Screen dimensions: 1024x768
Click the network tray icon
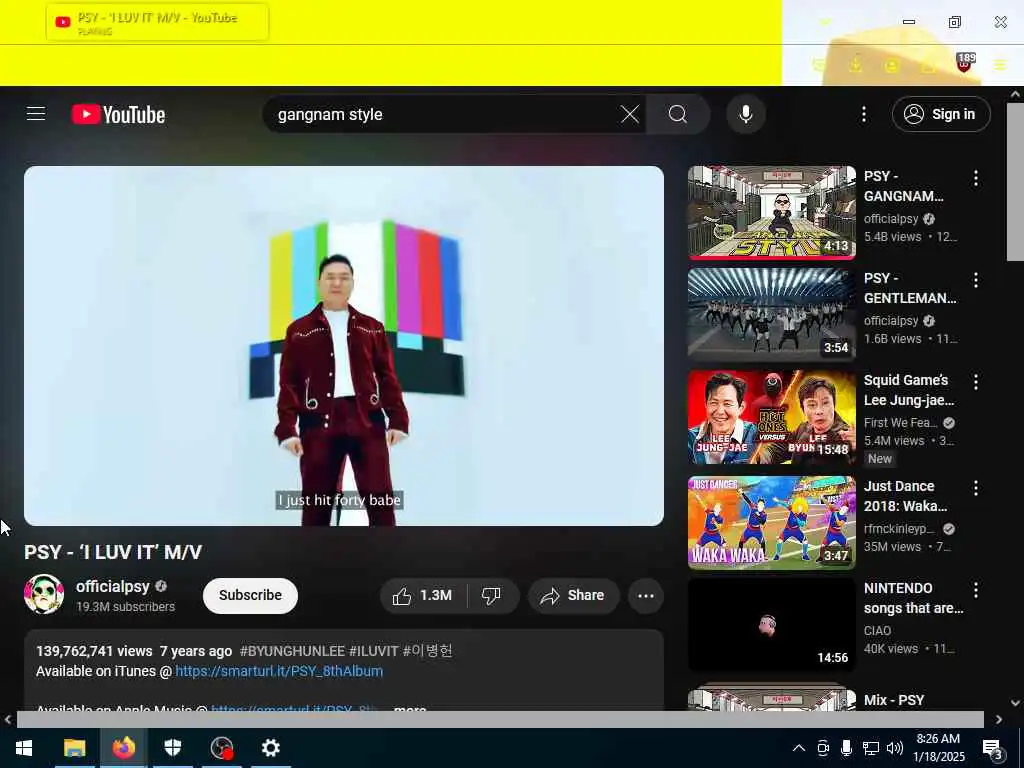[871, 748]
